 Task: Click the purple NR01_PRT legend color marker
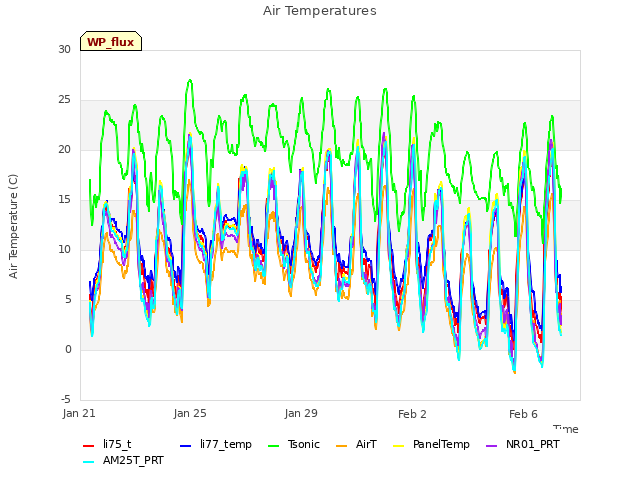(x=491, y=446)
